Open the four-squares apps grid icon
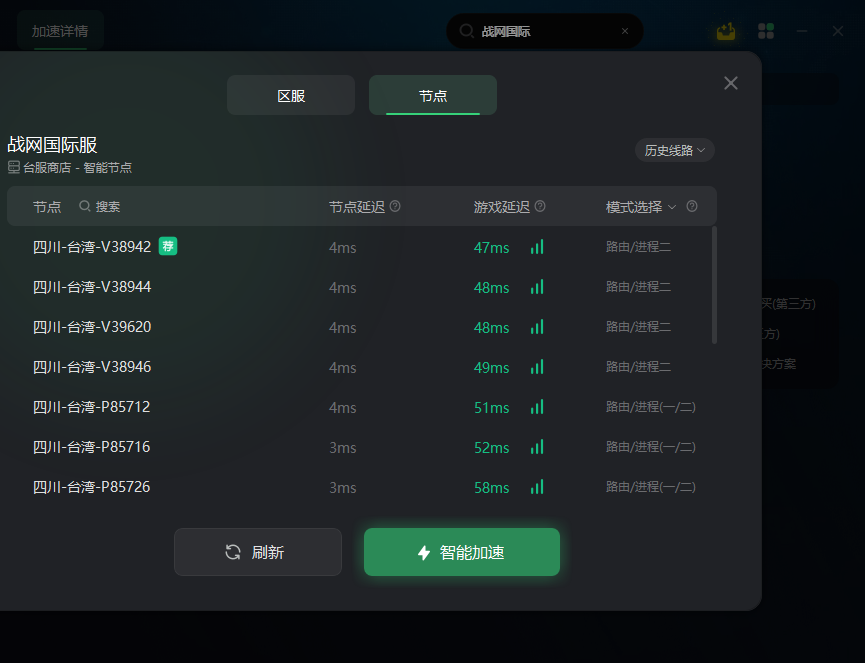 [766, 31]
